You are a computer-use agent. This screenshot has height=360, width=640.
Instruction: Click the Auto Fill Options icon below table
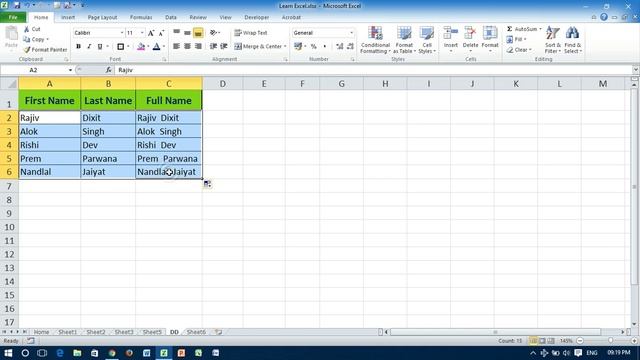point(207,184)
